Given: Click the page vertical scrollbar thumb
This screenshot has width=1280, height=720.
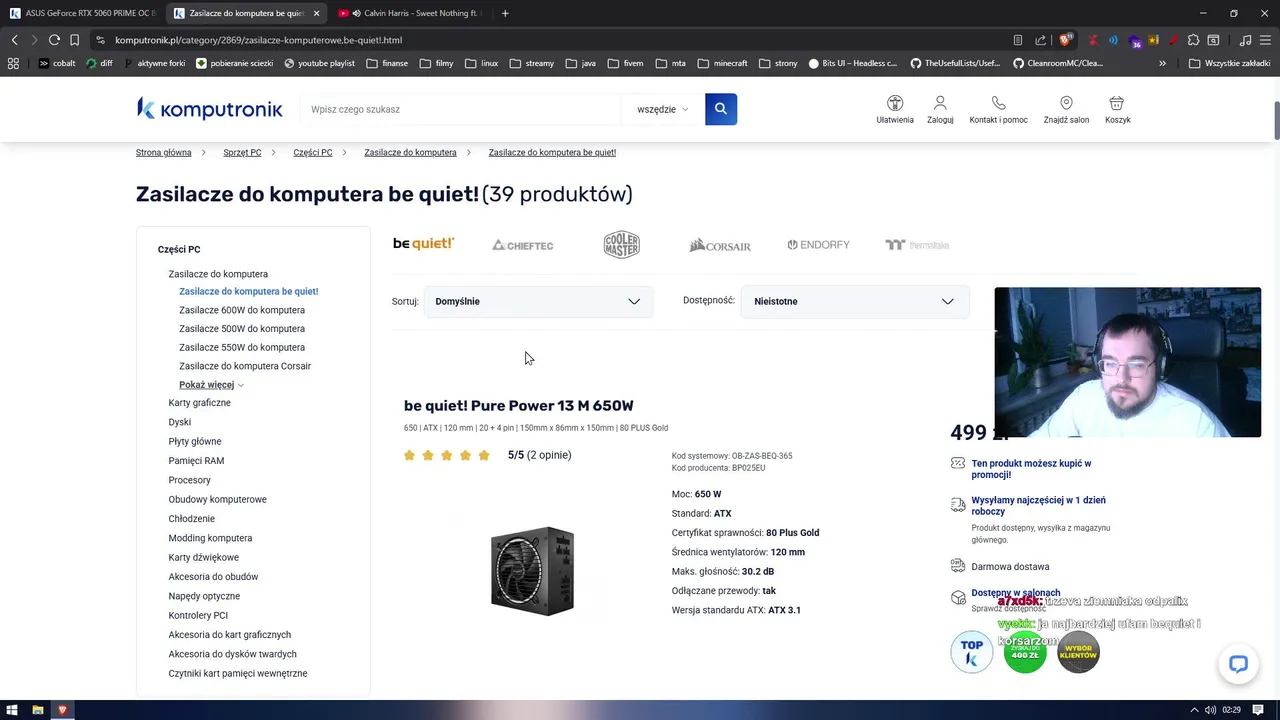Looking at the screenshot, I should pos(1276,120).
